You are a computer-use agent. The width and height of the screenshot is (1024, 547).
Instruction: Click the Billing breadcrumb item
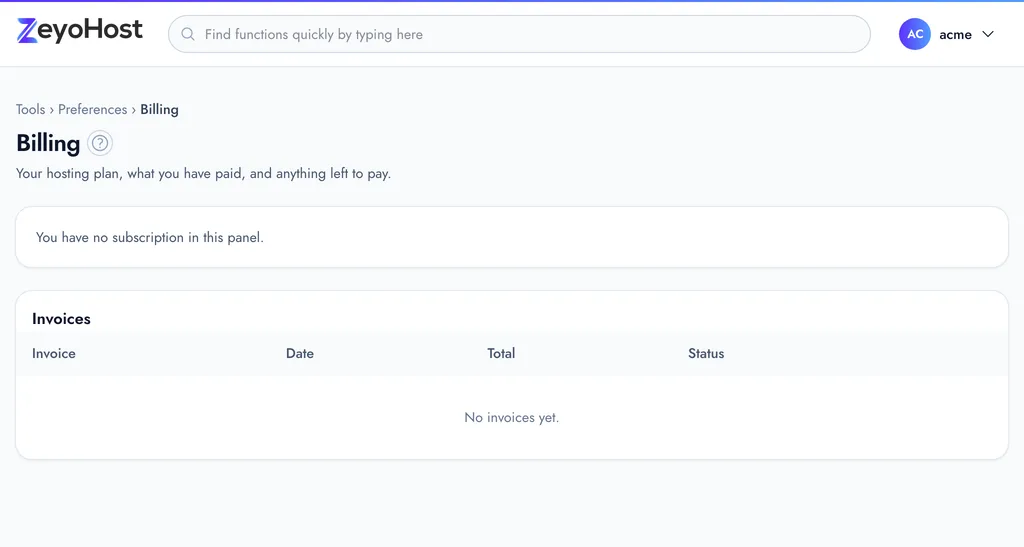159,109
